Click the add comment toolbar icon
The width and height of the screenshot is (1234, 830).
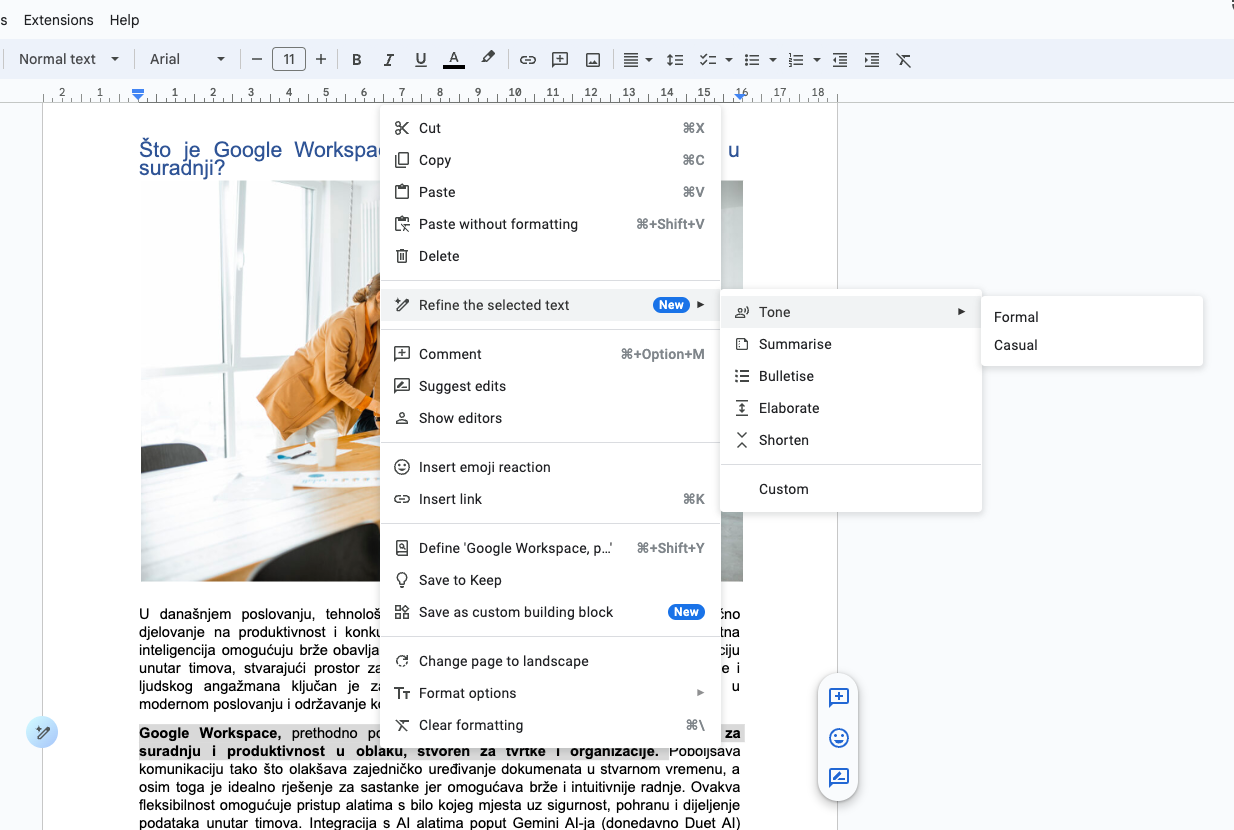coord(560,60)
